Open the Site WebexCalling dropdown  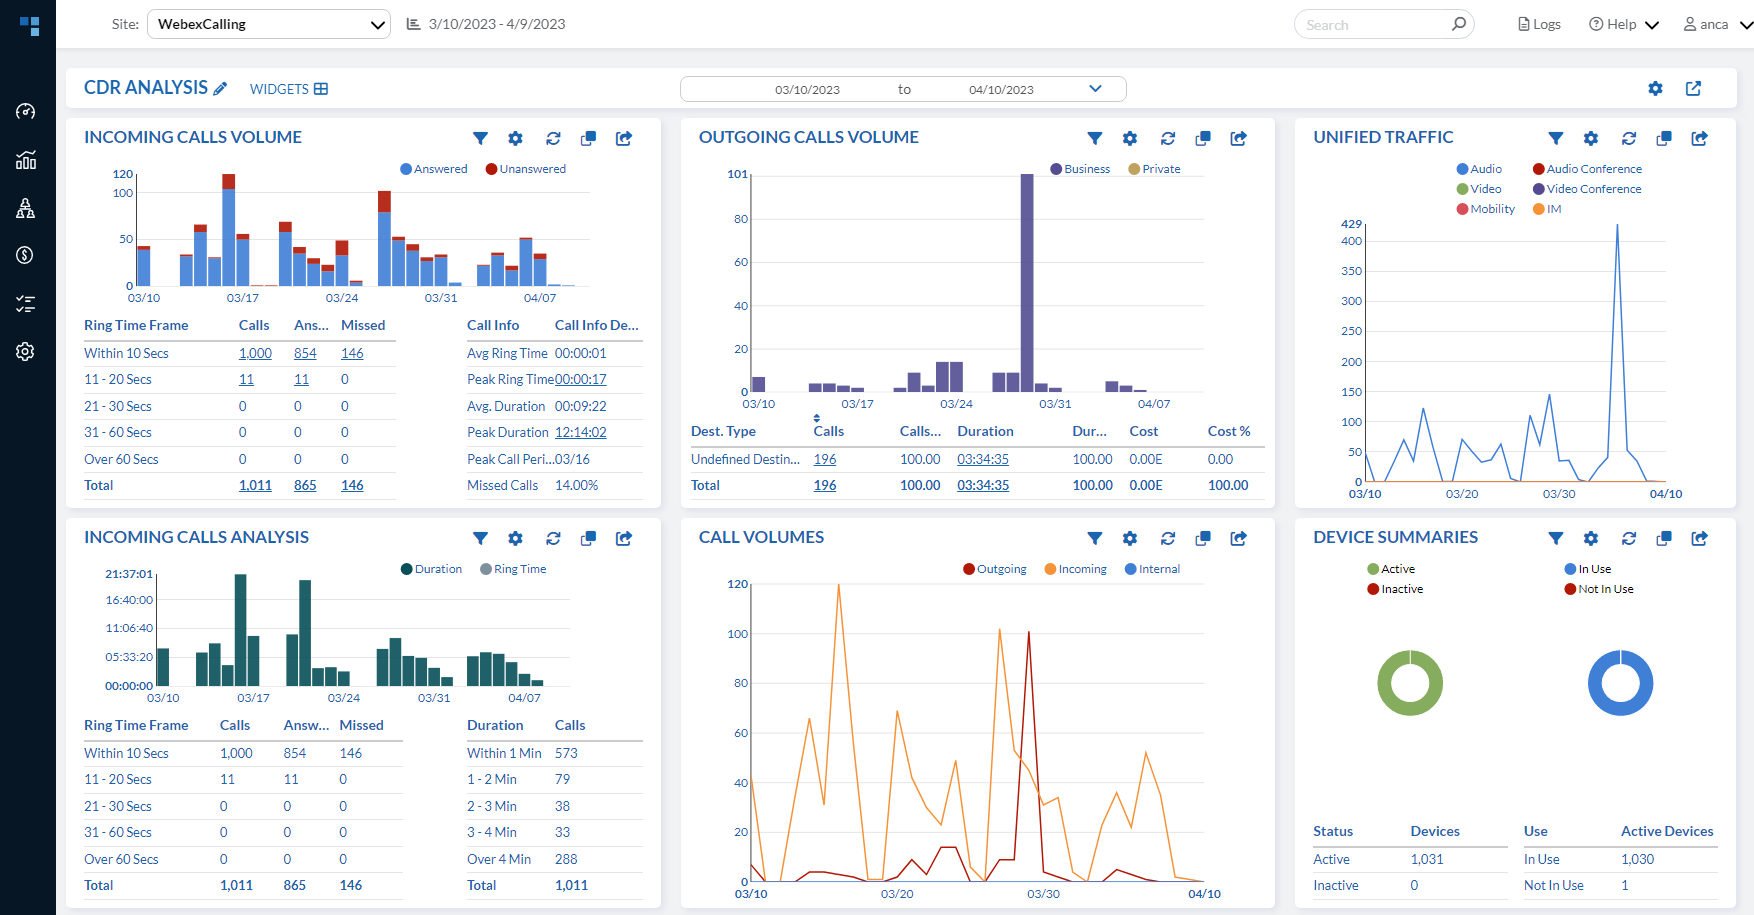[x=269, y=24]
